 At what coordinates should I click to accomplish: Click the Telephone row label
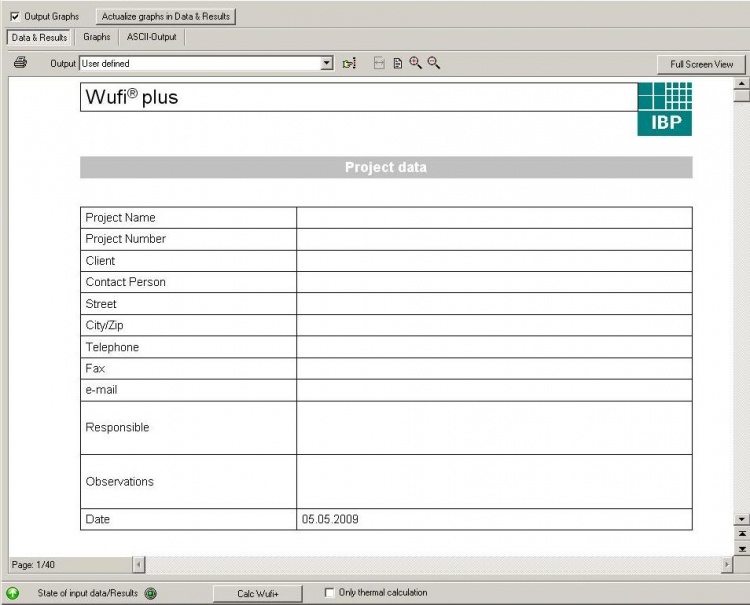112,347
